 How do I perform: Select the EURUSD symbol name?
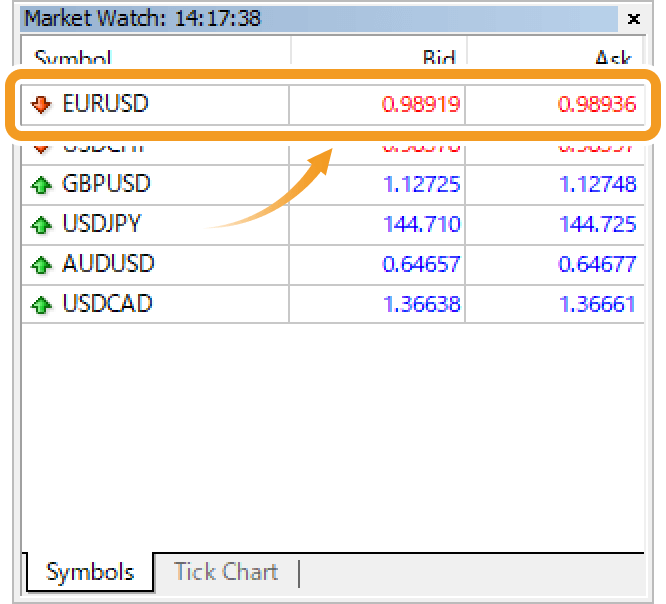(105, 104)
